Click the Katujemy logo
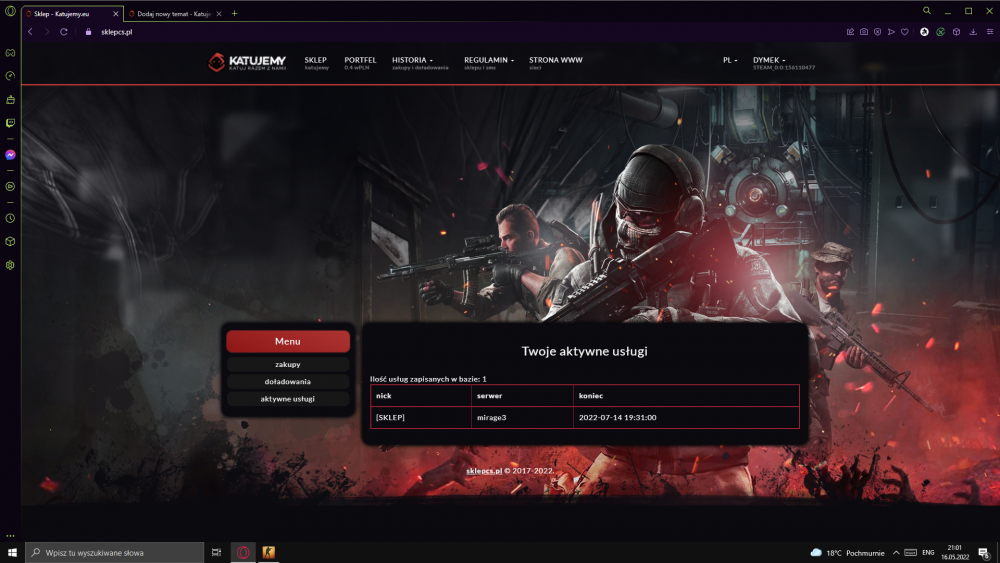Viewport: 1000px width, 563px height. pyautogui.click(x=247, y=62)
